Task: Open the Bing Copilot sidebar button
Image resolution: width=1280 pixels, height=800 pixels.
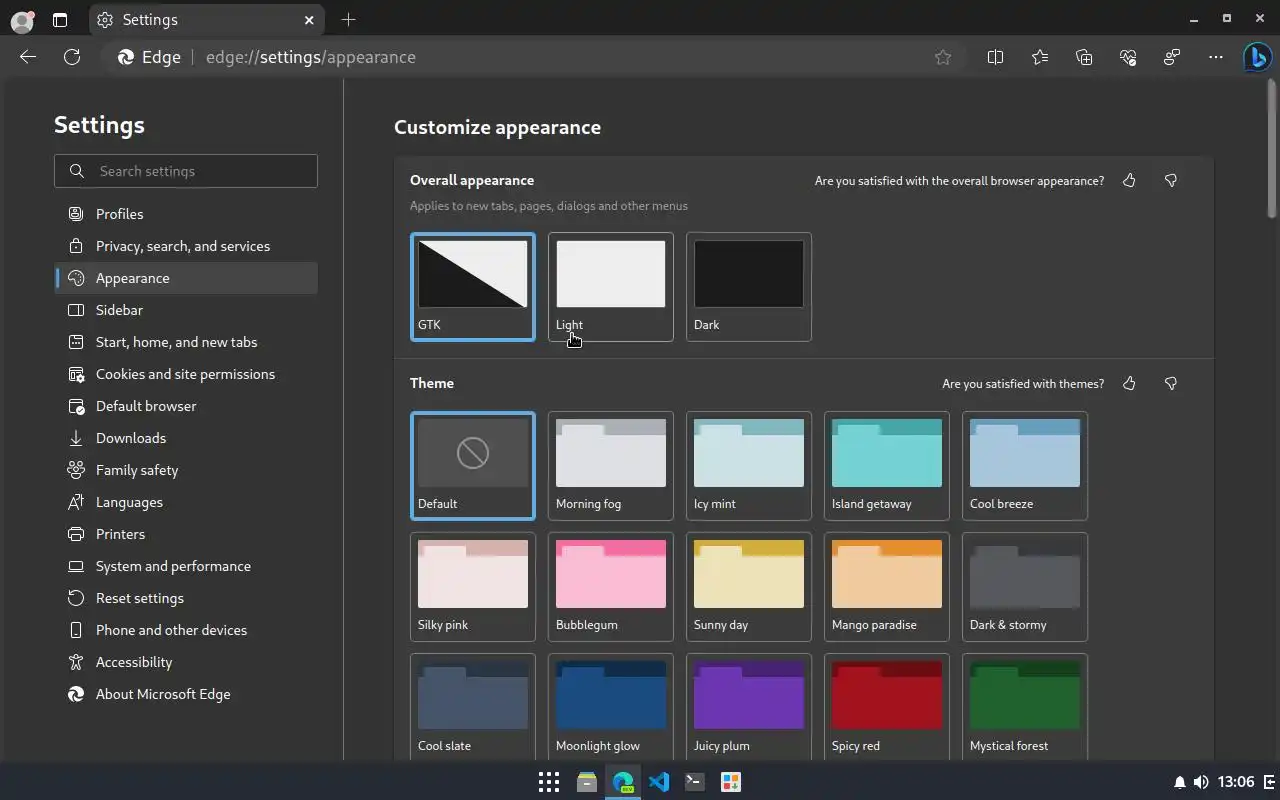Action: [1257, 57]
